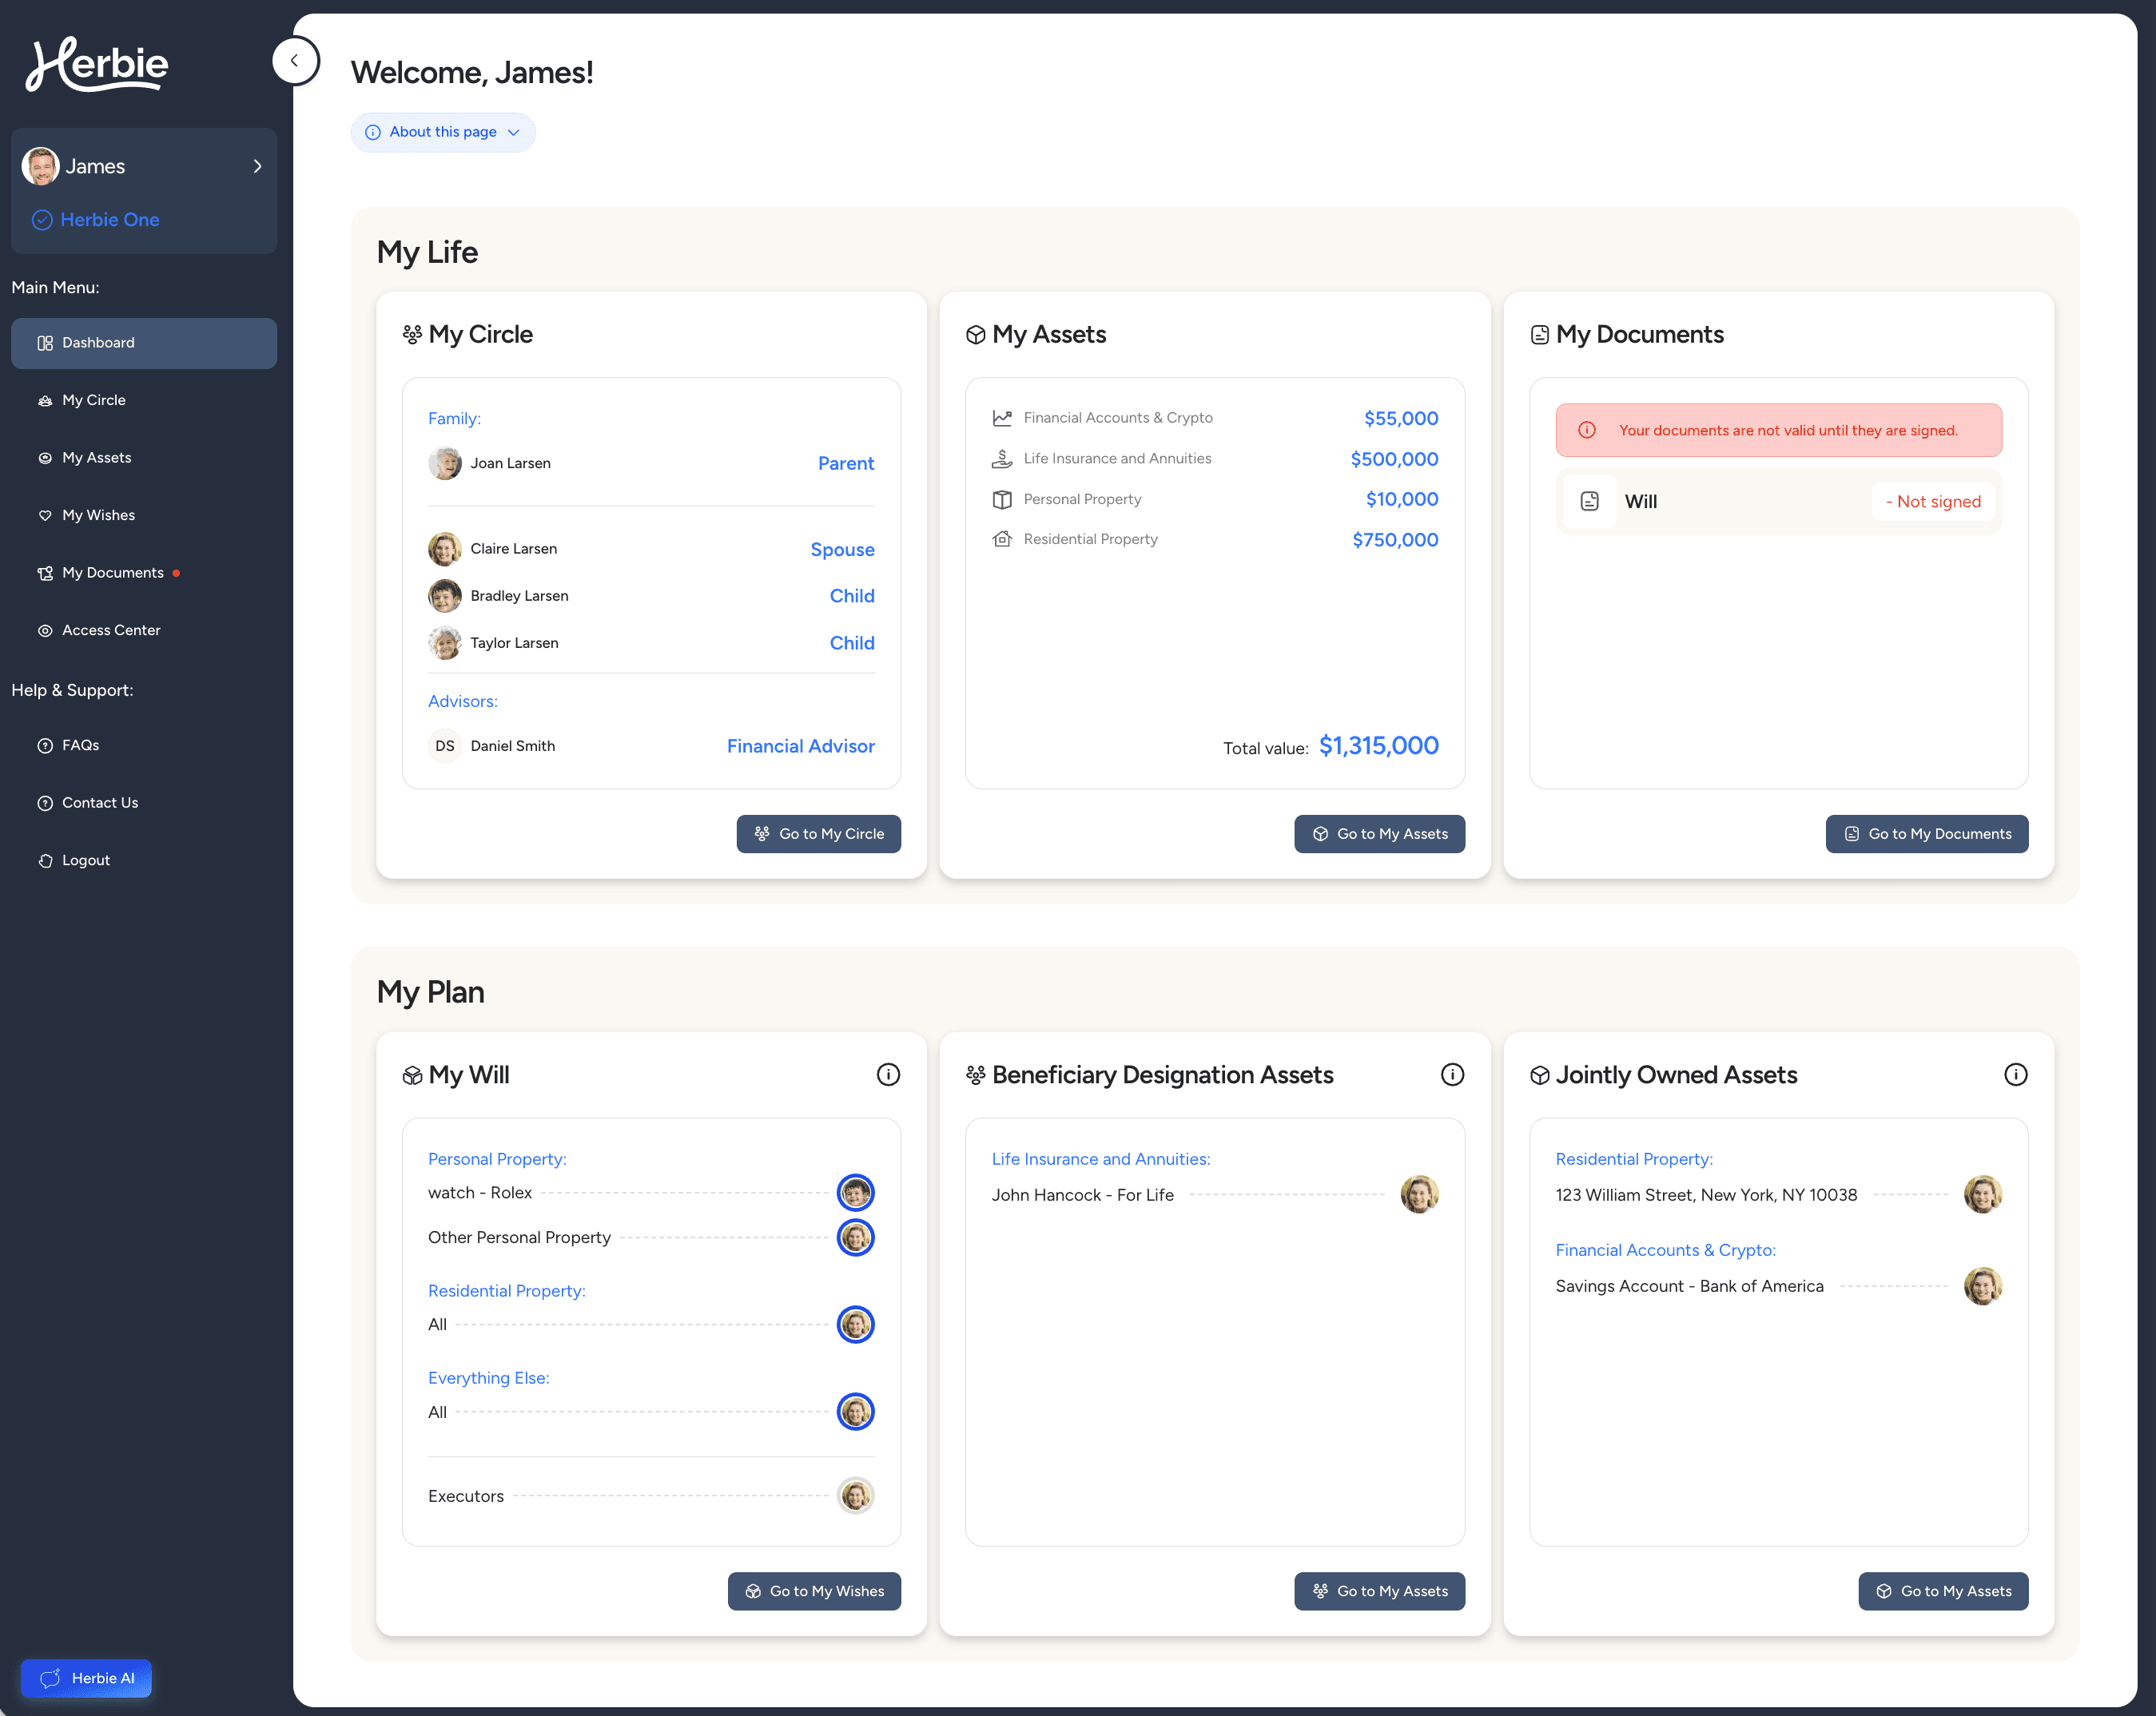Click the Logout icon in the sidebar
2156x1716 pixels.
coord(45,860)
